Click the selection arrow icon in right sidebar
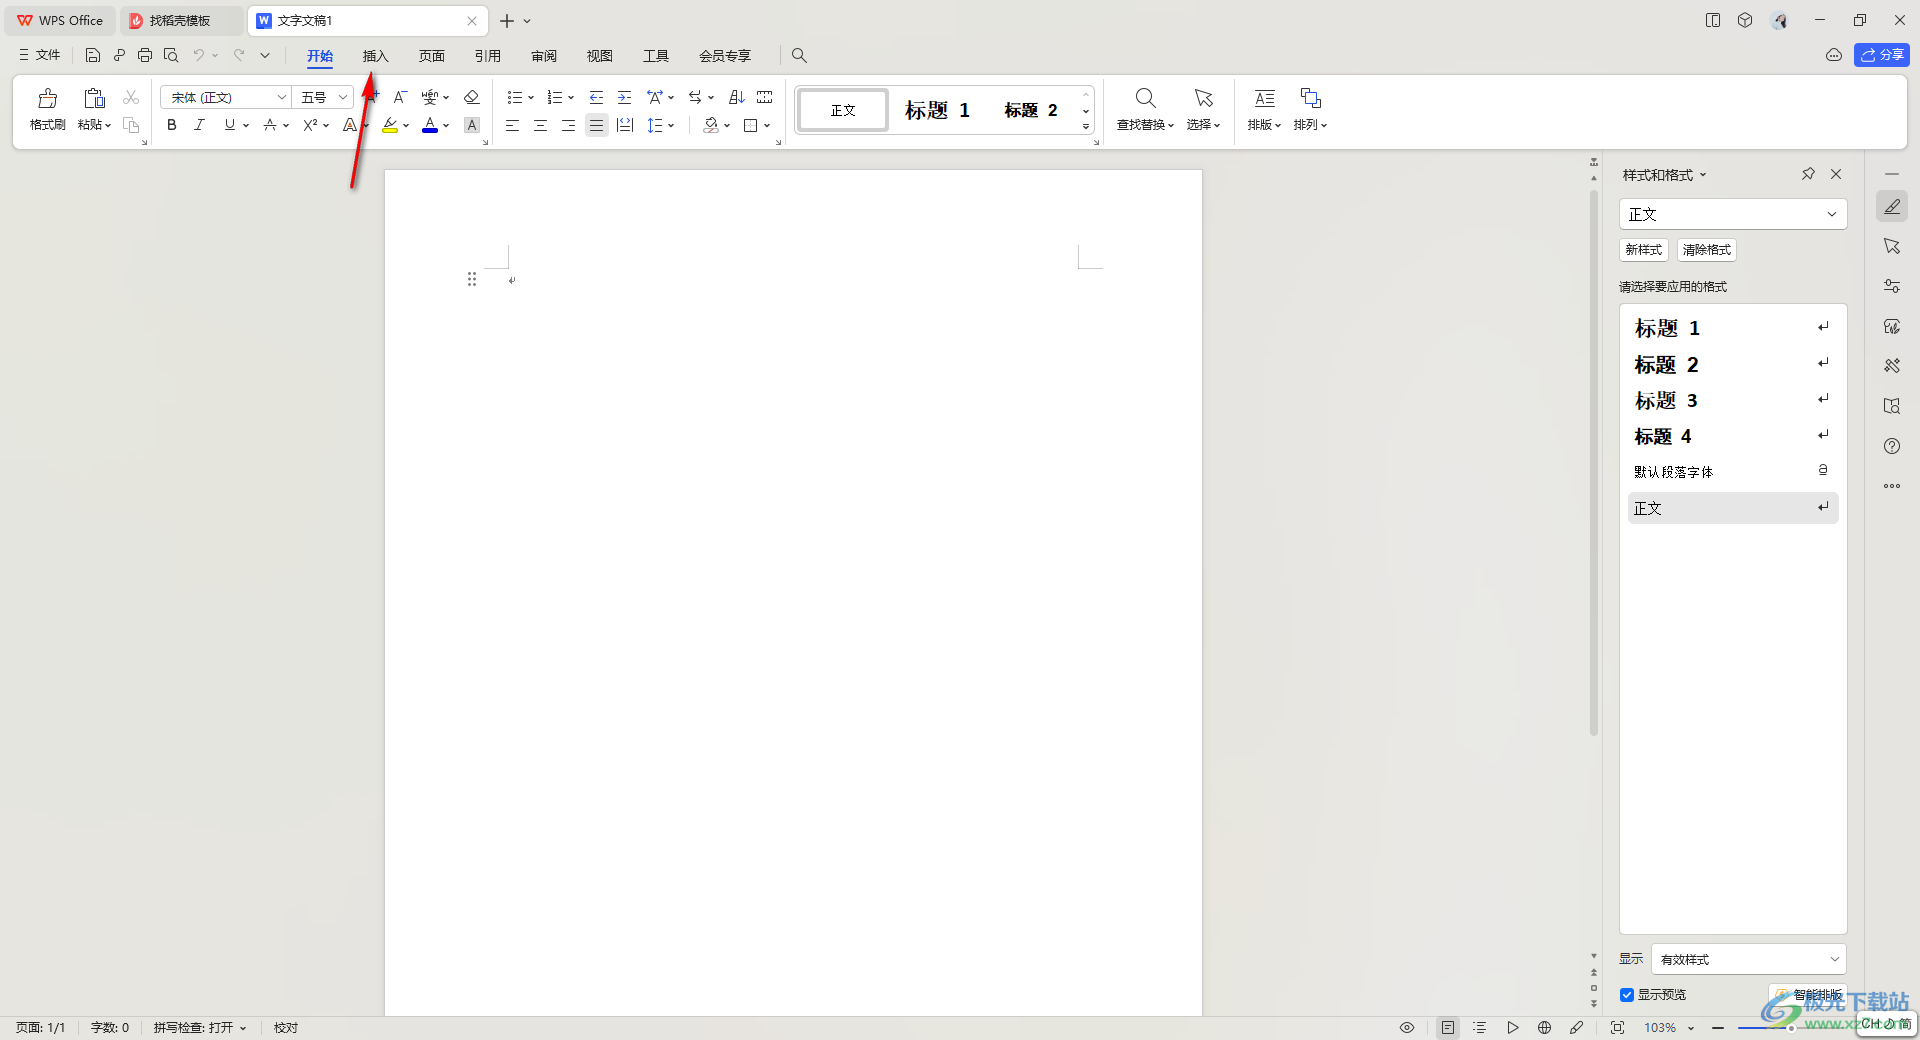The width and height of the screenshot is (1920, 1040). tap(1892, 246)
